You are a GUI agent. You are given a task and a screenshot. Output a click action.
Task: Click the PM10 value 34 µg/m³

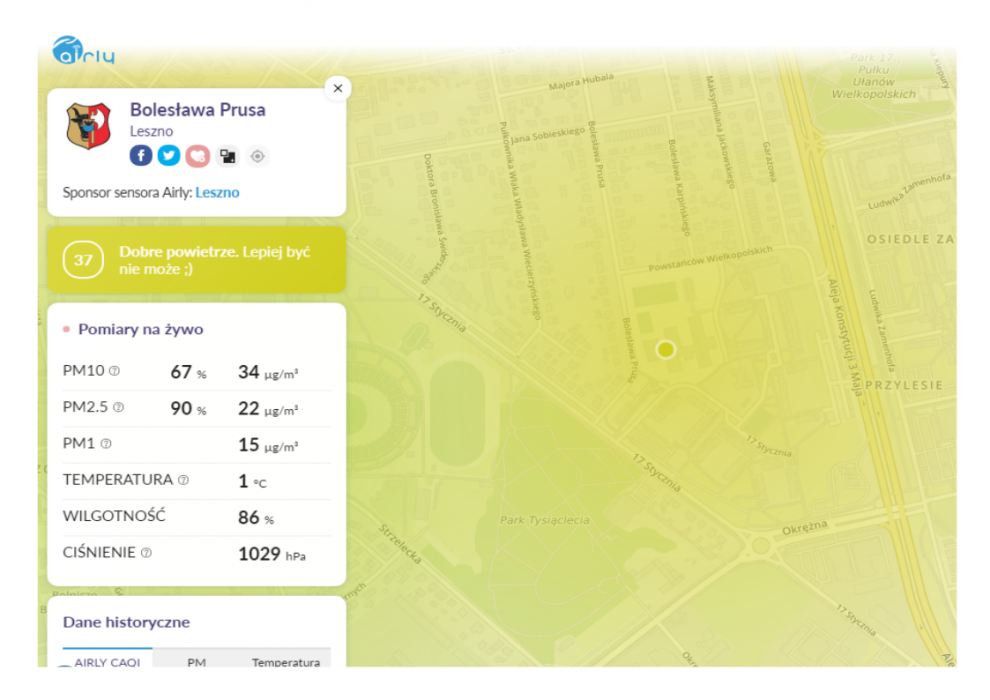(268, 372)
